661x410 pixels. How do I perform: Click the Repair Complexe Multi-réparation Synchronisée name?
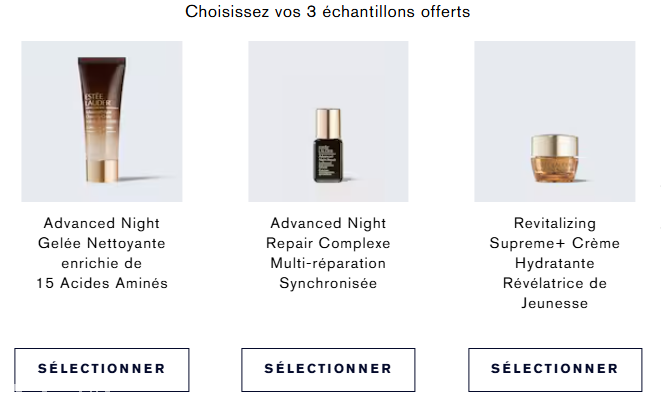(328, 253)
